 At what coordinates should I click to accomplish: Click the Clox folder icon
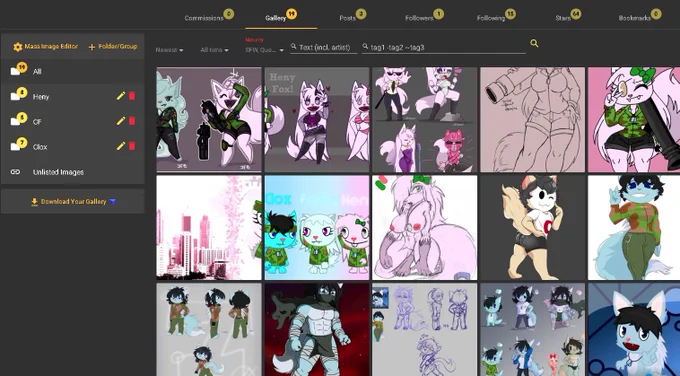pos(18,145)
